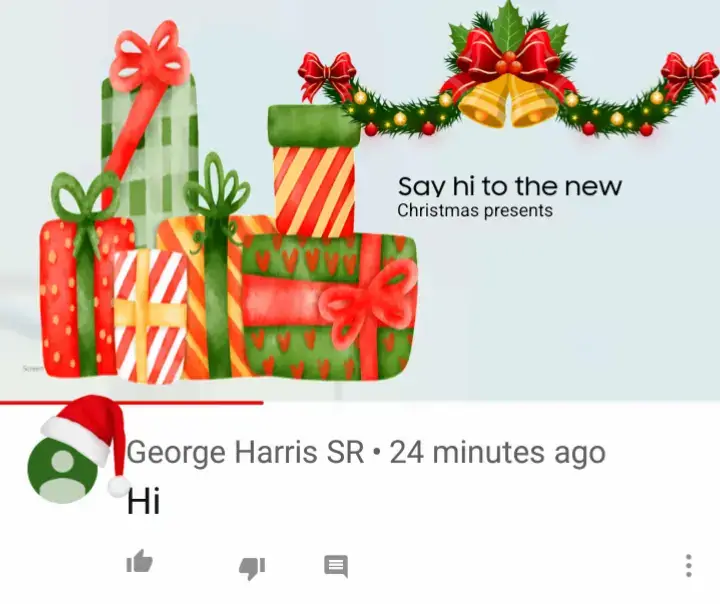Click the white-striped box with yellow ribbon
The width and height of the screenshot is (720, 604).
(151, 317)
